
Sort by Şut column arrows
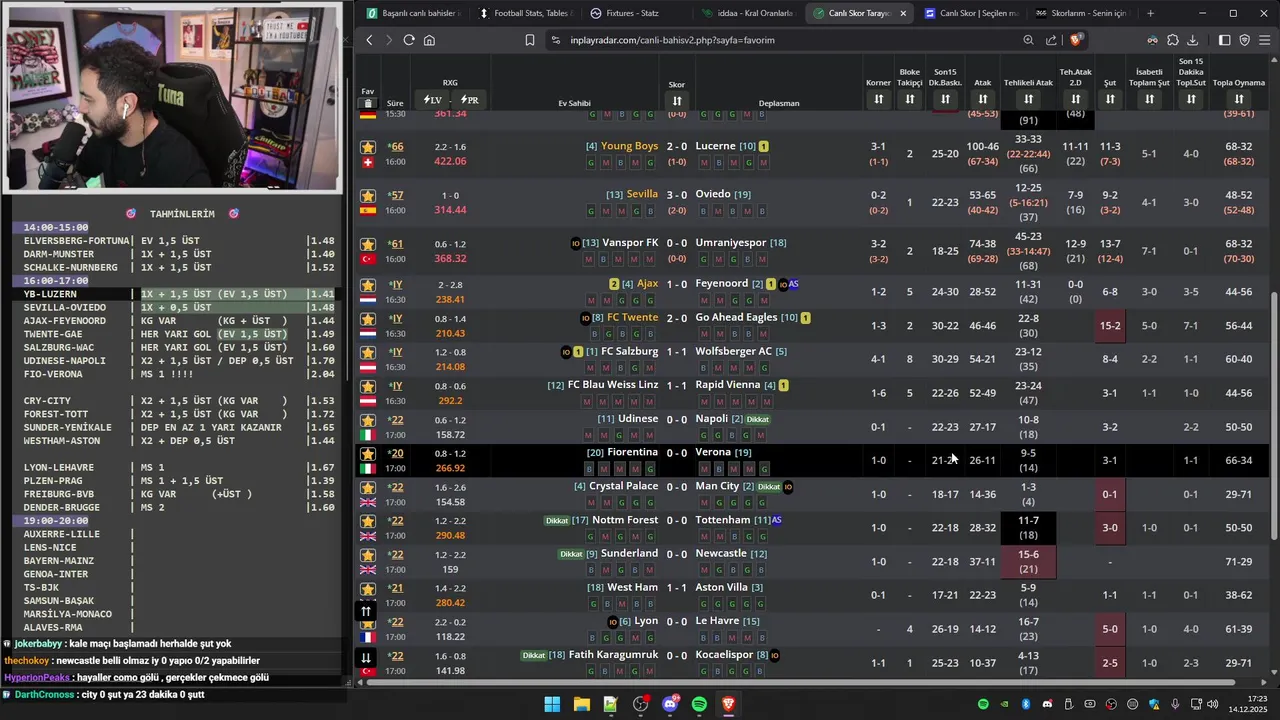click(1110, 99)
